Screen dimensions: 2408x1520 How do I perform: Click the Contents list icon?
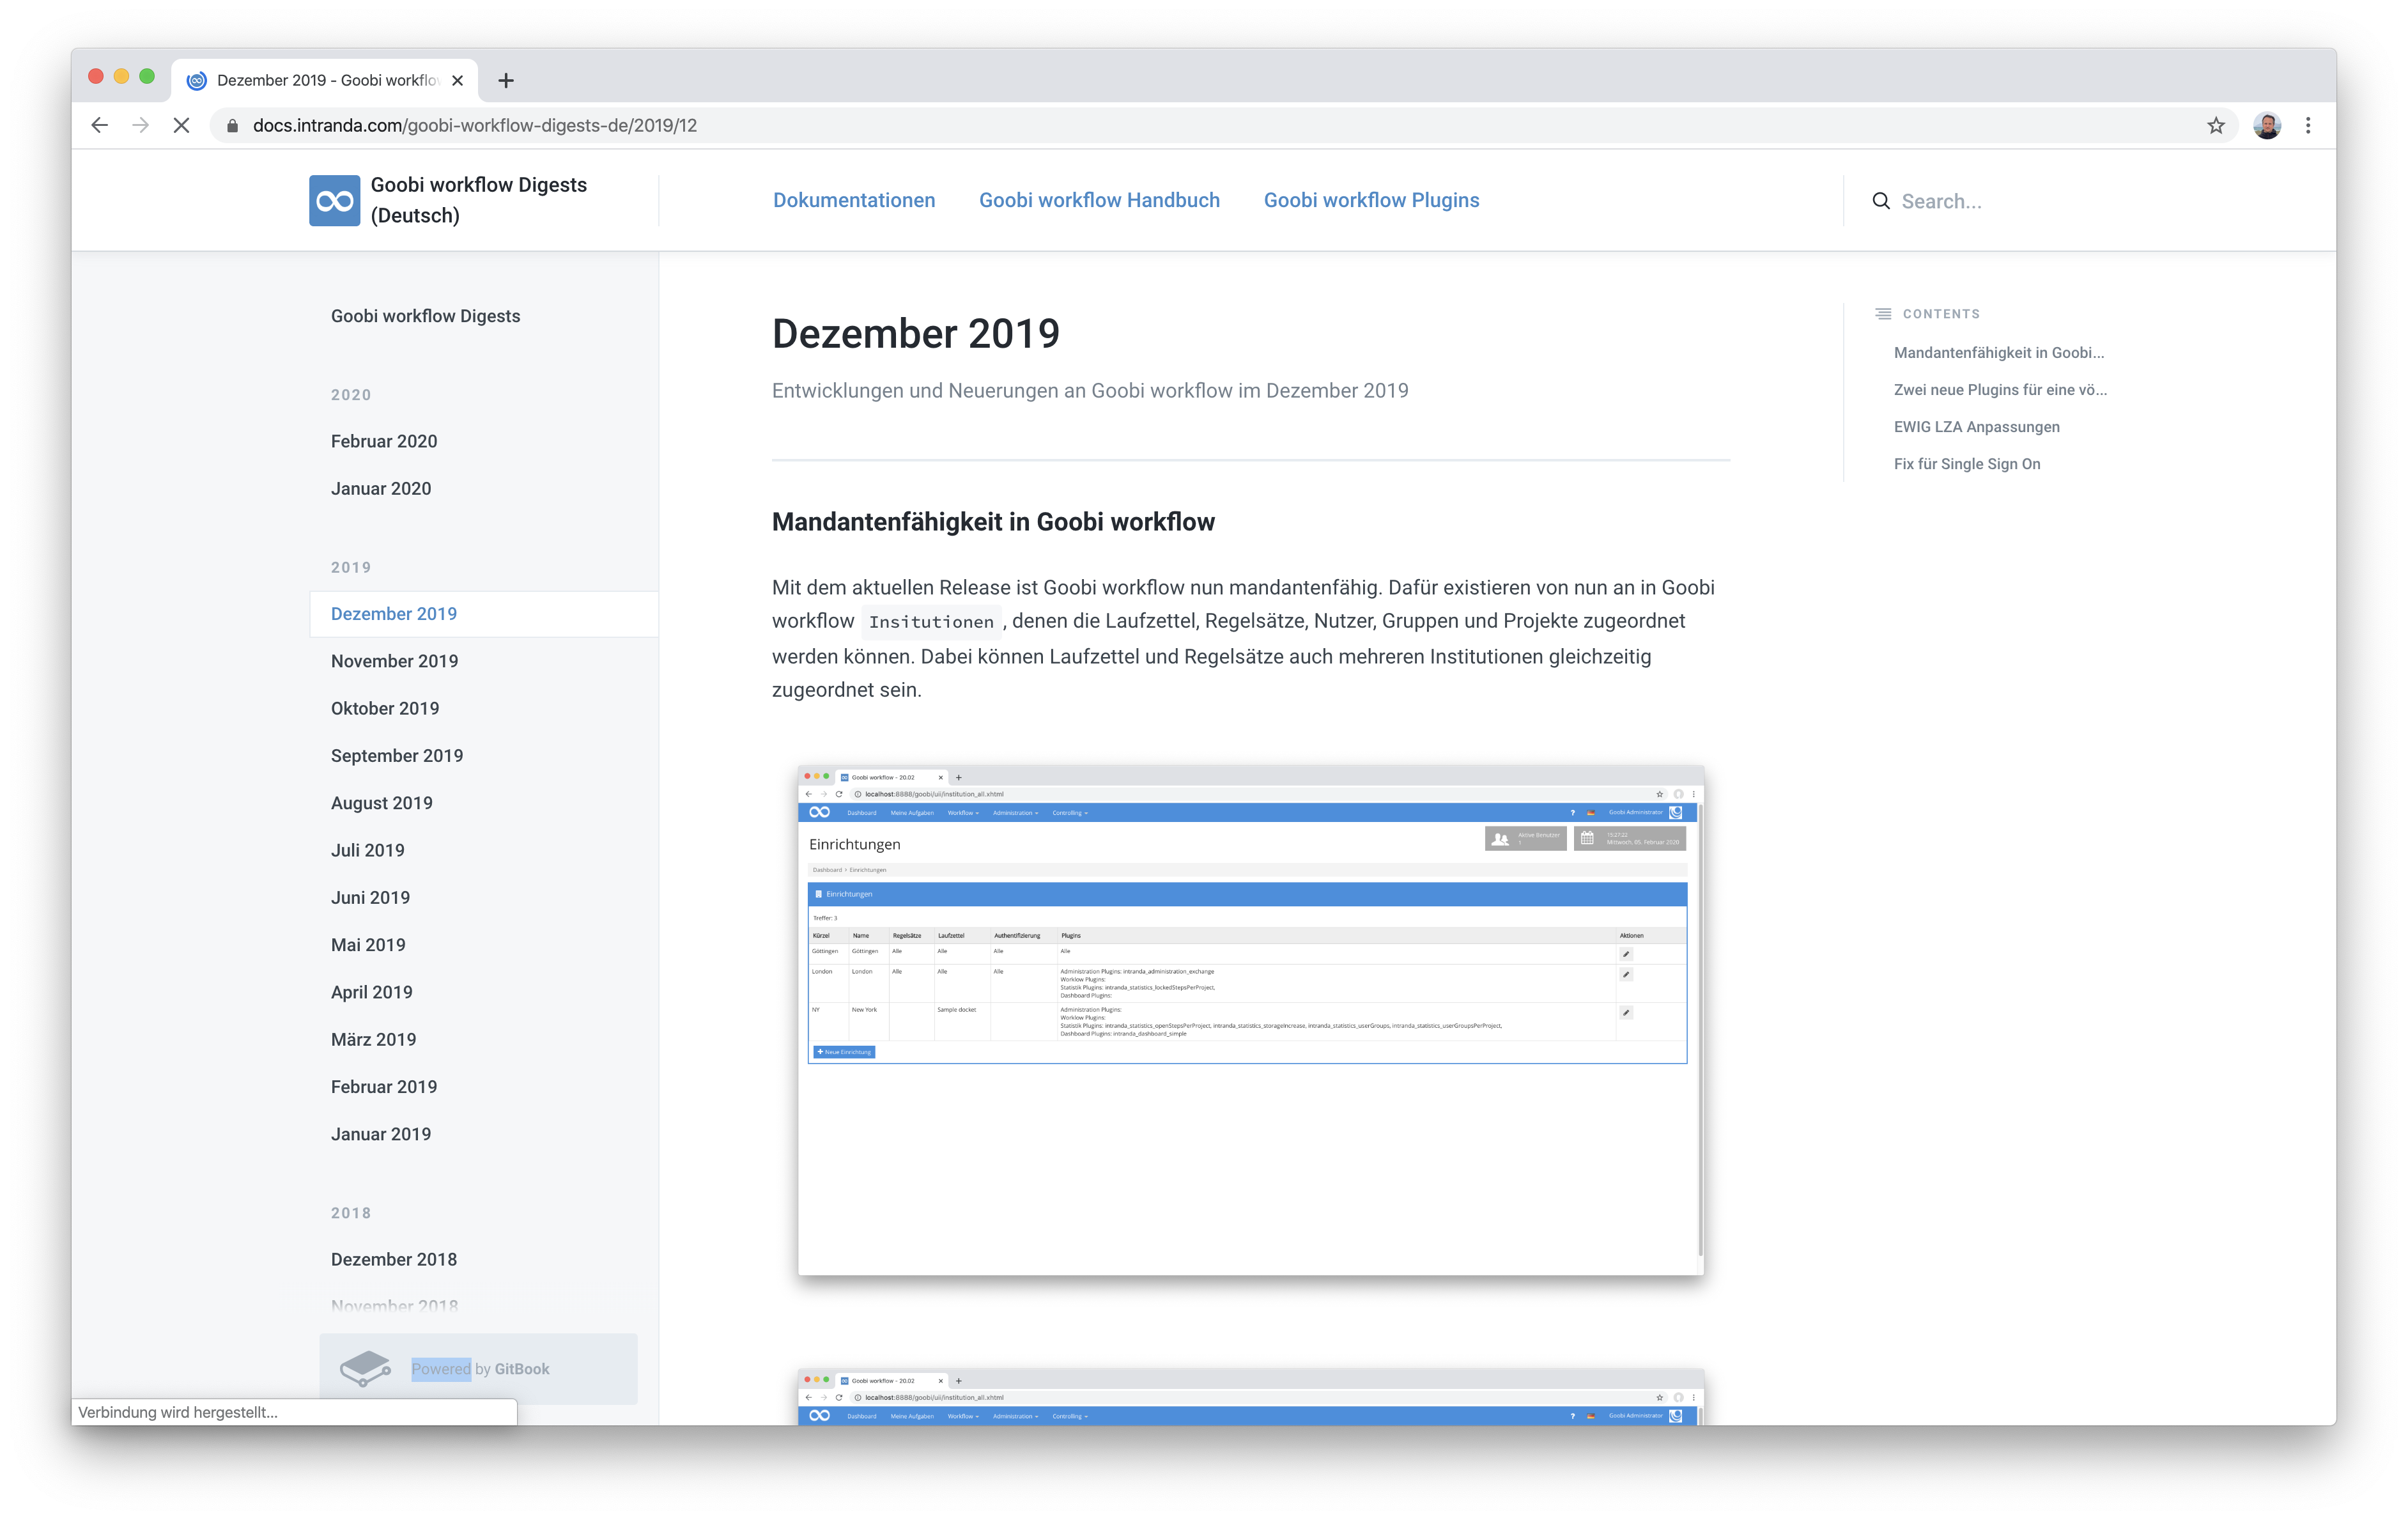(1883, 313)
